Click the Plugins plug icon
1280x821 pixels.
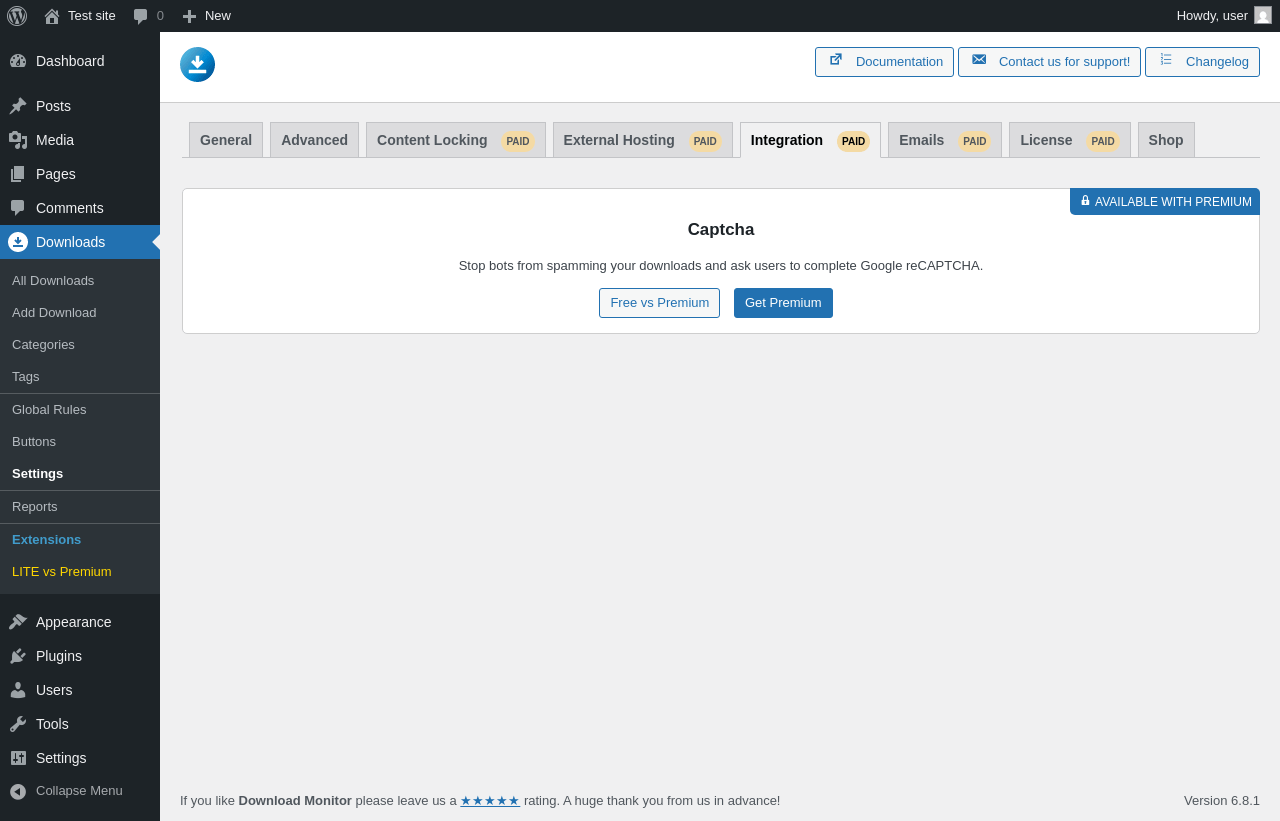point(18,656)
